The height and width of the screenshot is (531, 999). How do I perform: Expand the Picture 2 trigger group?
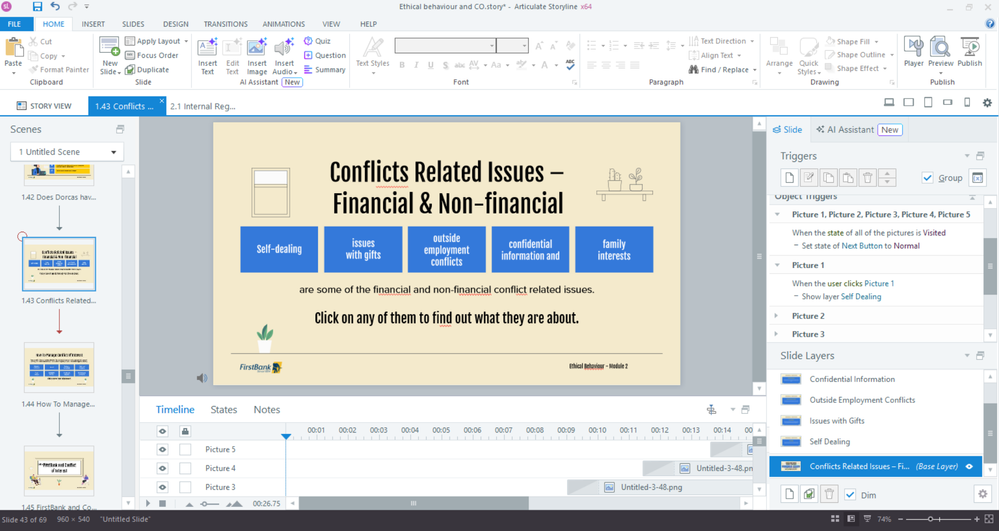[x=778, y=316]
